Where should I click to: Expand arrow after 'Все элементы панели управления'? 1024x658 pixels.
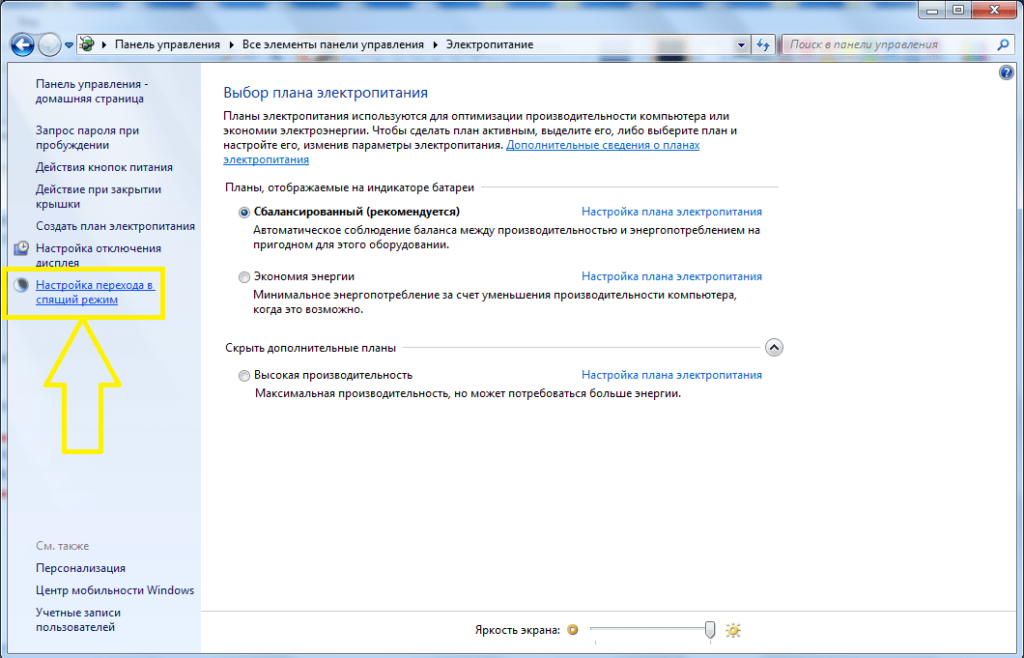(435, 44)
